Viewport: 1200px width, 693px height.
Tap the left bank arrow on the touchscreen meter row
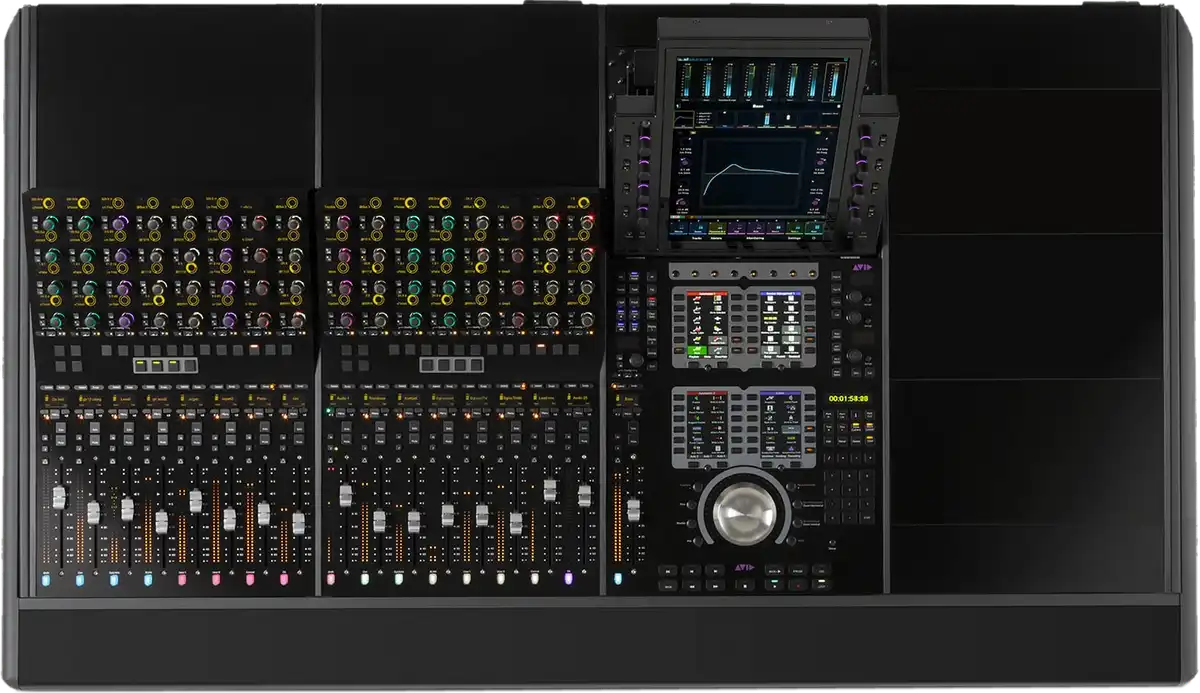678,106
